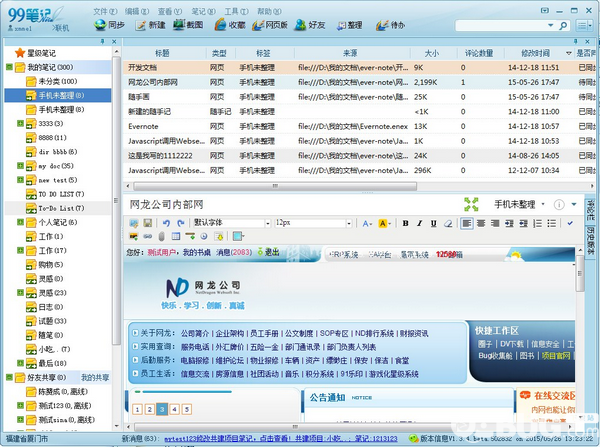The height and width of the screenshot is (447, 600).
Task: Open the 笔记 menu
Action: pyautogui.click(x=203, y=11)
